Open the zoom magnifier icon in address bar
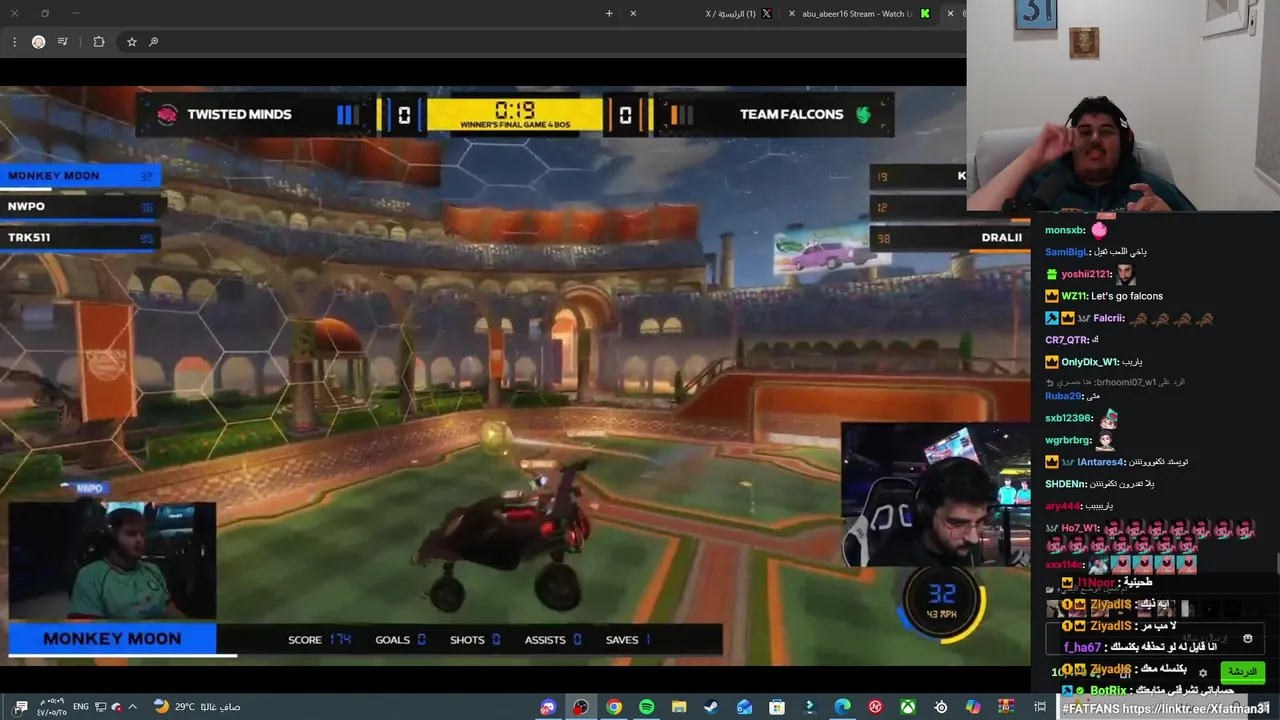The image size is (1280, 720). click(x=153, y=42)
